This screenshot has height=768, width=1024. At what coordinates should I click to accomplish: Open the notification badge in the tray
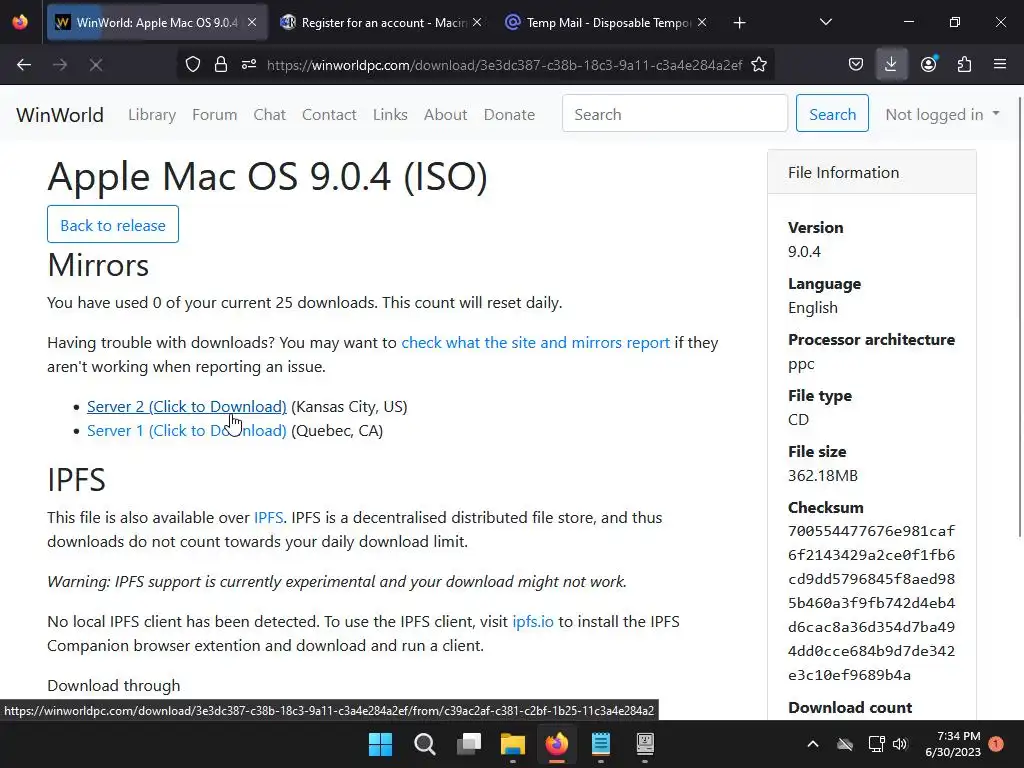coord(996,744)
